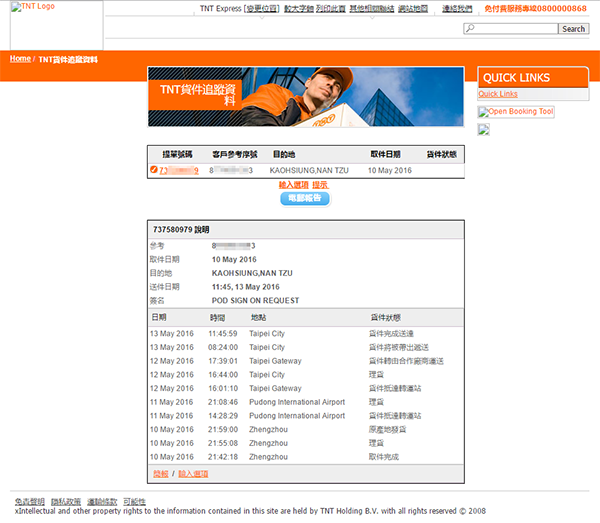Click the 08:24:00 Taipei City tracking row

click(x=306, y=347)
